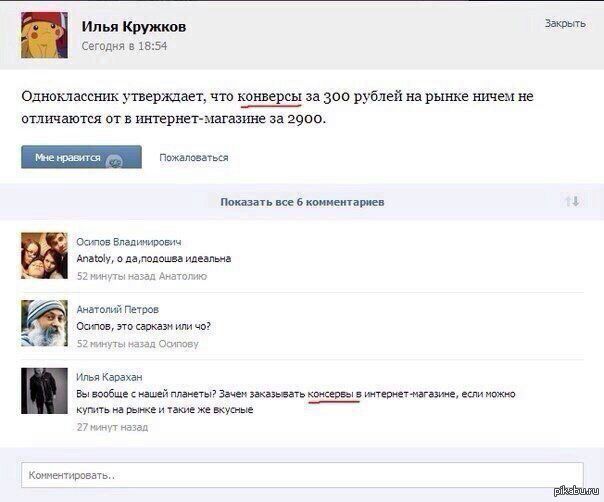
Task: Visit the Анатолий Петров commenter name link
Action: point(117,309)
